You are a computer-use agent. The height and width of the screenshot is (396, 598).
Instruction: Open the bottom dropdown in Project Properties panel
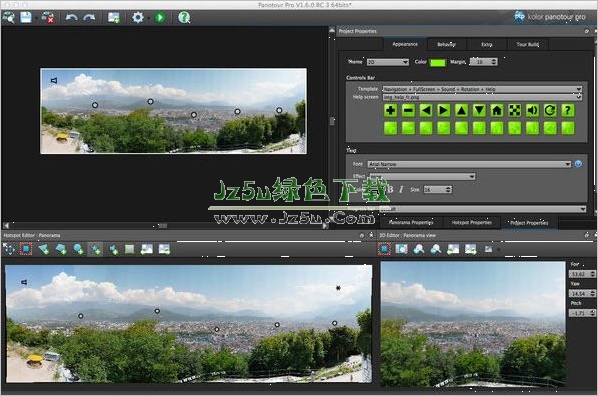482,209
